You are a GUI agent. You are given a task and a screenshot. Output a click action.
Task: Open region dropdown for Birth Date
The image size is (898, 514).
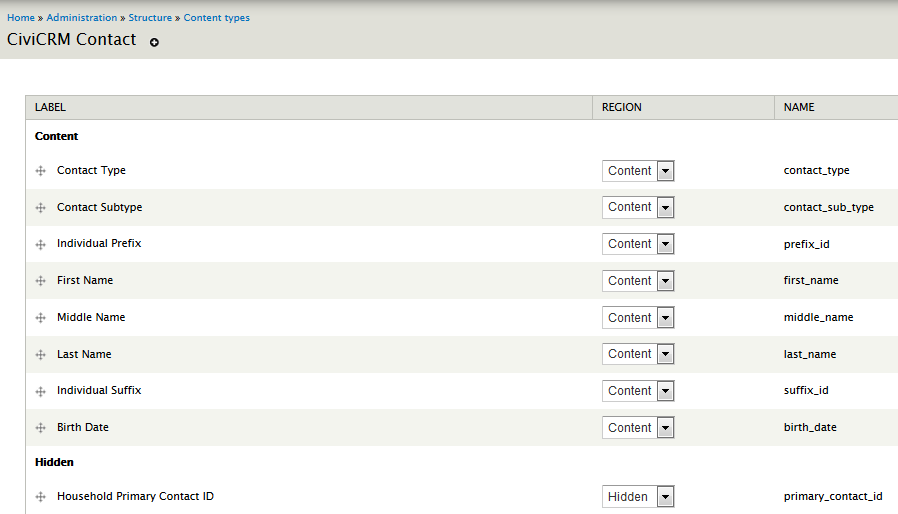point(638,427)
